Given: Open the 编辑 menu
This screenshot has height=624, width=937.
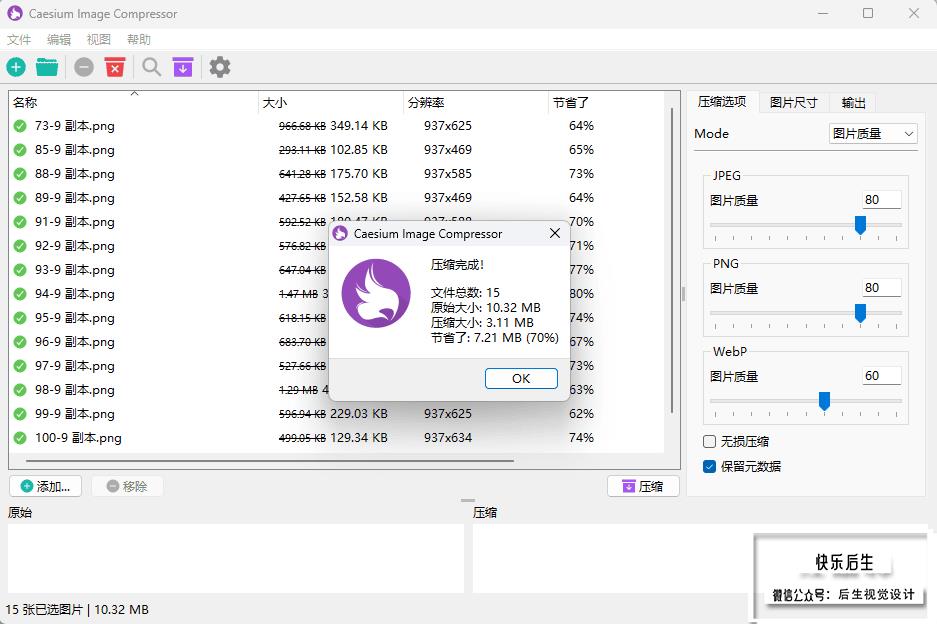Looking at the screenshot, I should point(59,39).
